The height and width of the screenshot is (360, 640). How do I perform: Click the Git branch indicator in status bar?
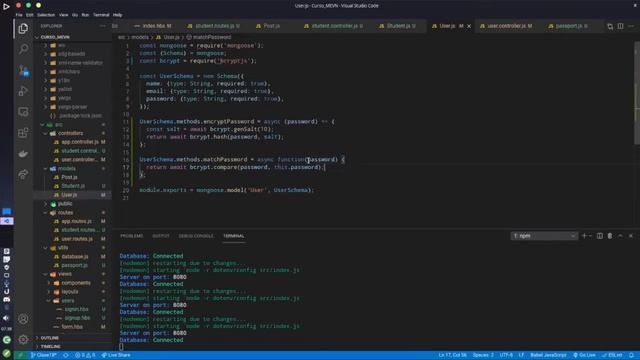pyautogui.click(x=44, y=355)
